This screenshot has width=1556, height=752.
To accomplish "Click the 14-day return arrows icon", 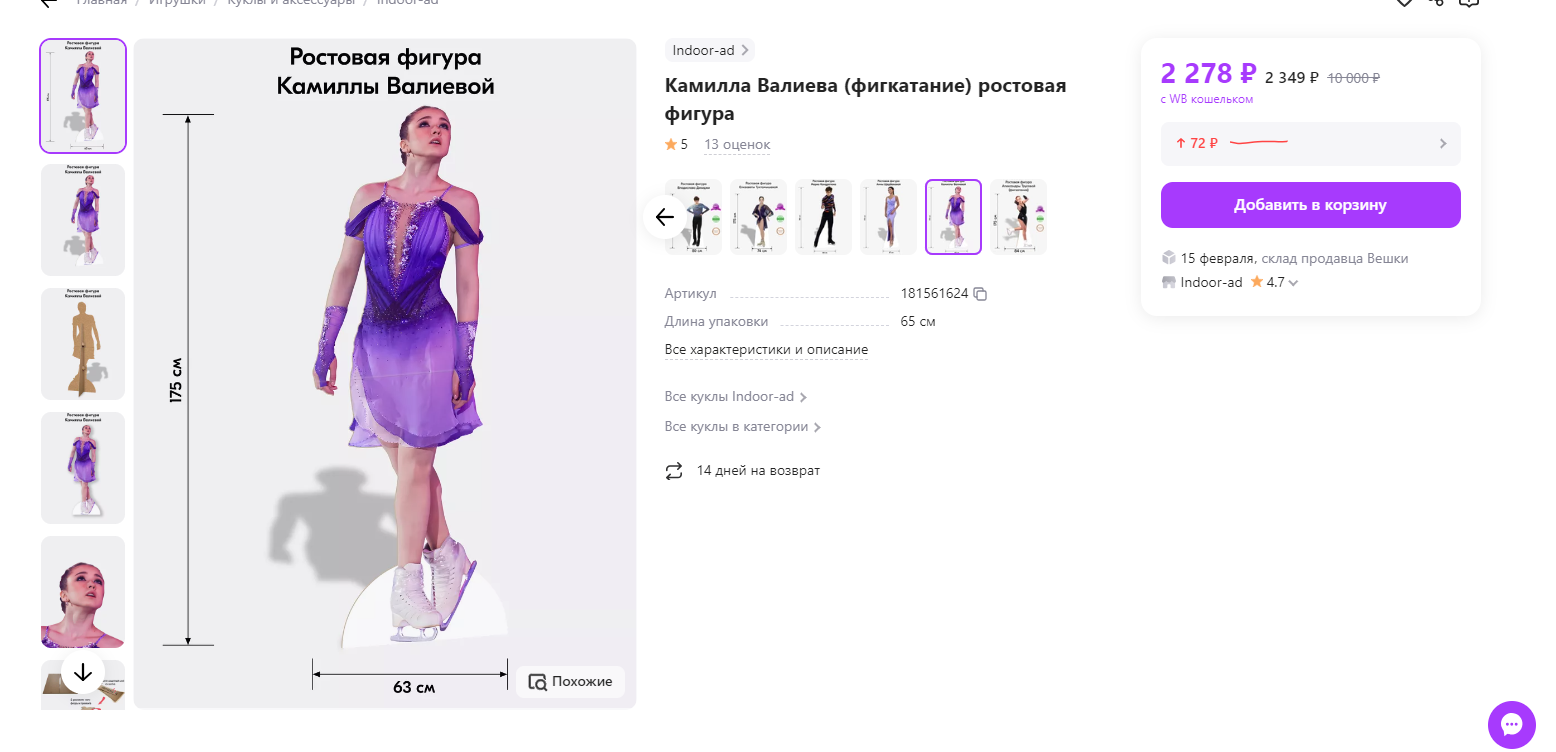I will pyautogui.click(x=674, y=471).
